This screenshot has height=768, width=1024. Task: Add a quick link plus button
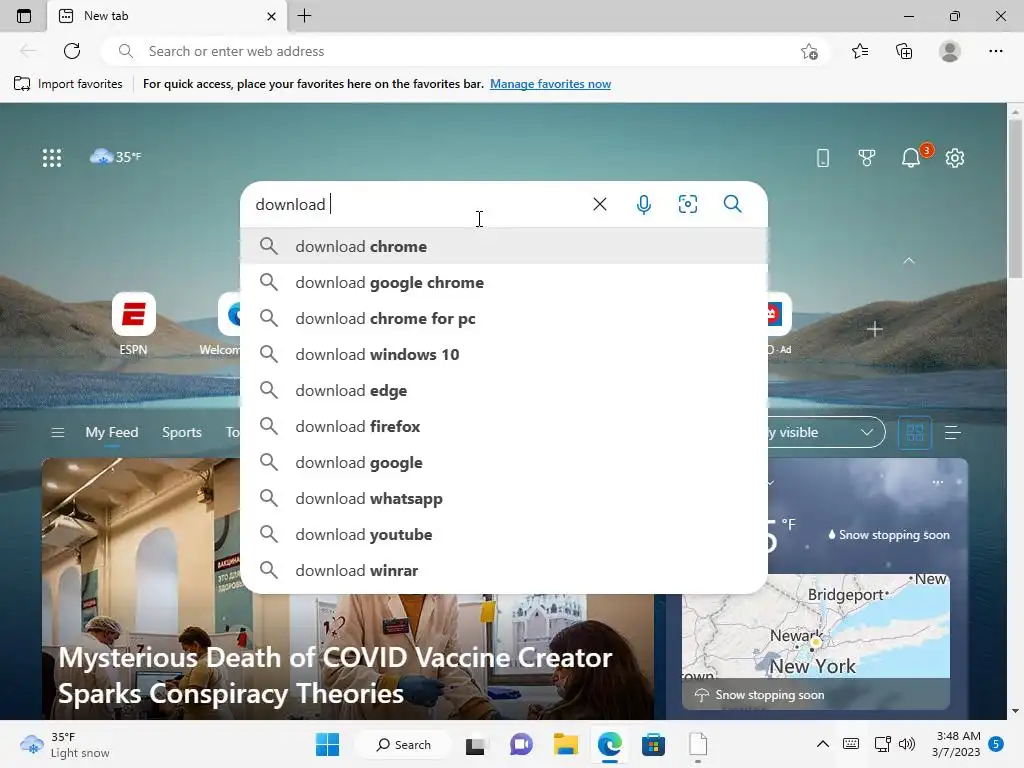(874, 329)
